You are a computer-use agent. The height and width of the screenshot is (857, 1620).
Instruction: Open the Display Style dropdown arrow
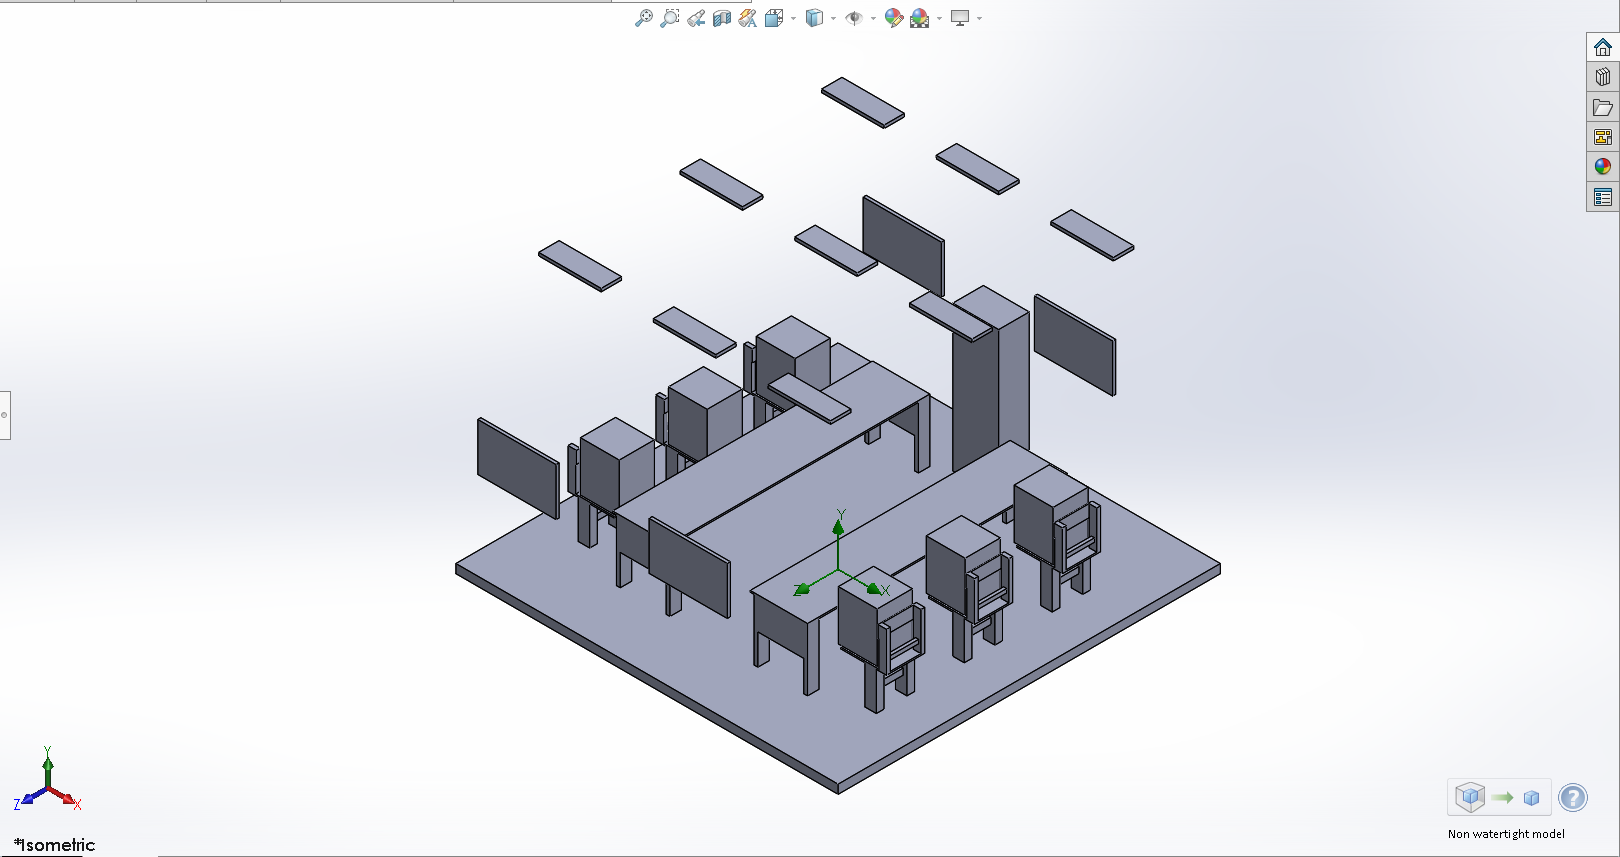pyautogui.click(x=833, y=18)
